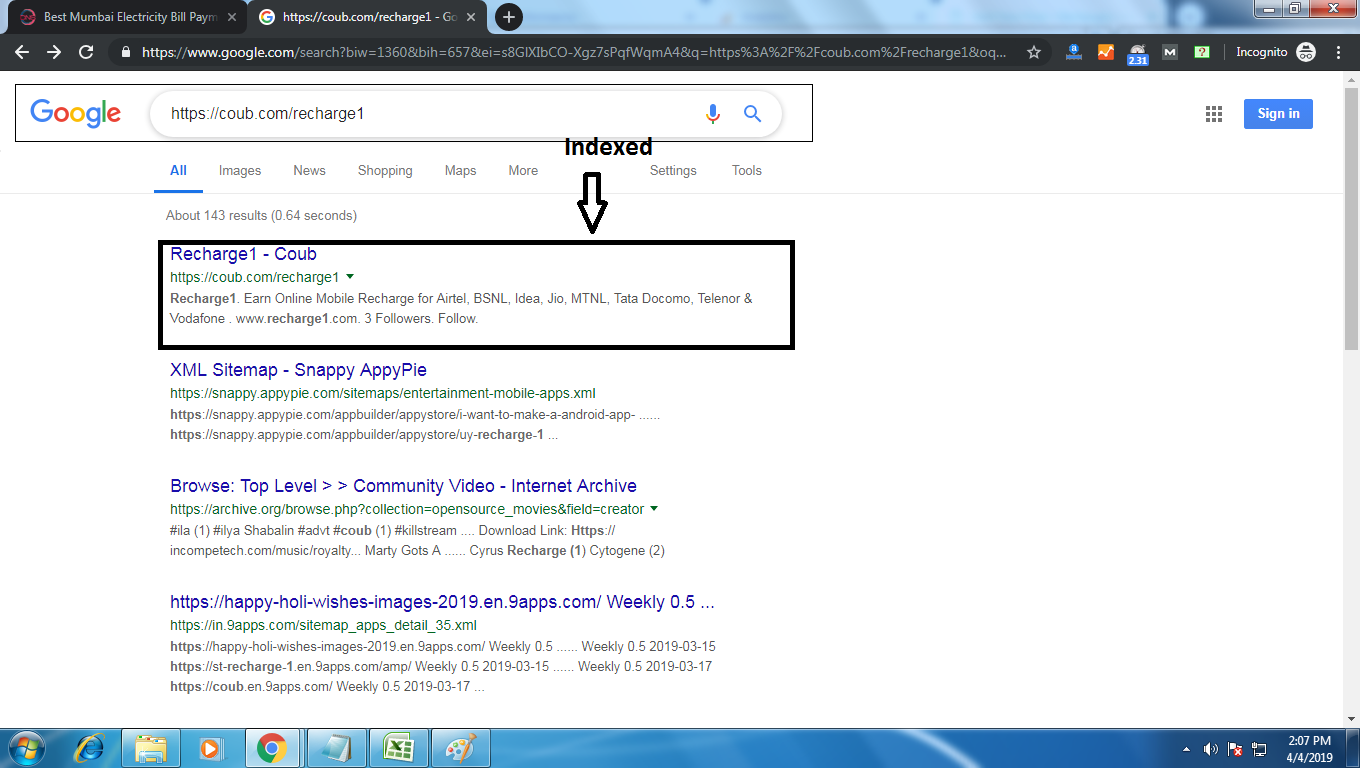Bookmark this page with the star icon
This screenshot has height=768, width=1360.
point(1034,52)
